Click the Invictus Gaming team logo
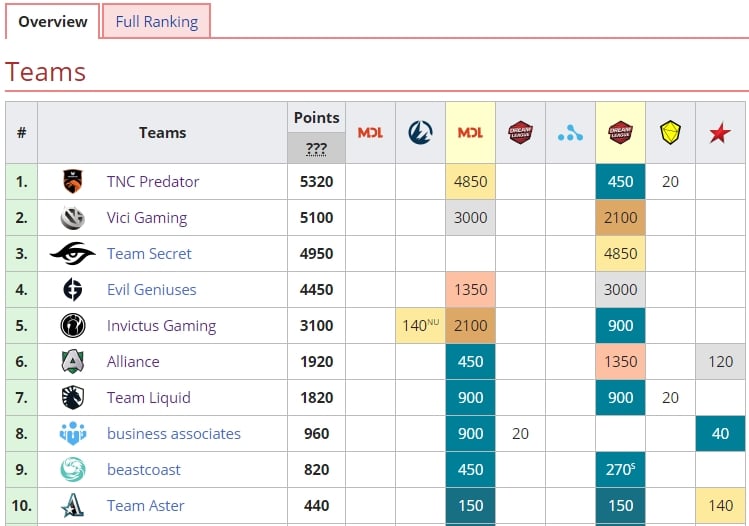The image size is (749, 526). coord(73,326)
